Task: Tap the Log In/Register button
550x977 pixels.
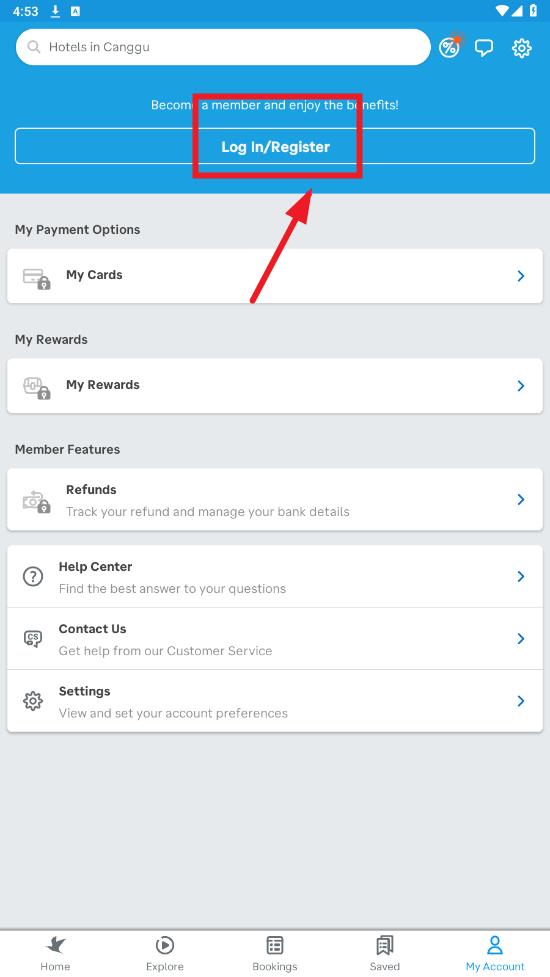Action: point(275,146)
